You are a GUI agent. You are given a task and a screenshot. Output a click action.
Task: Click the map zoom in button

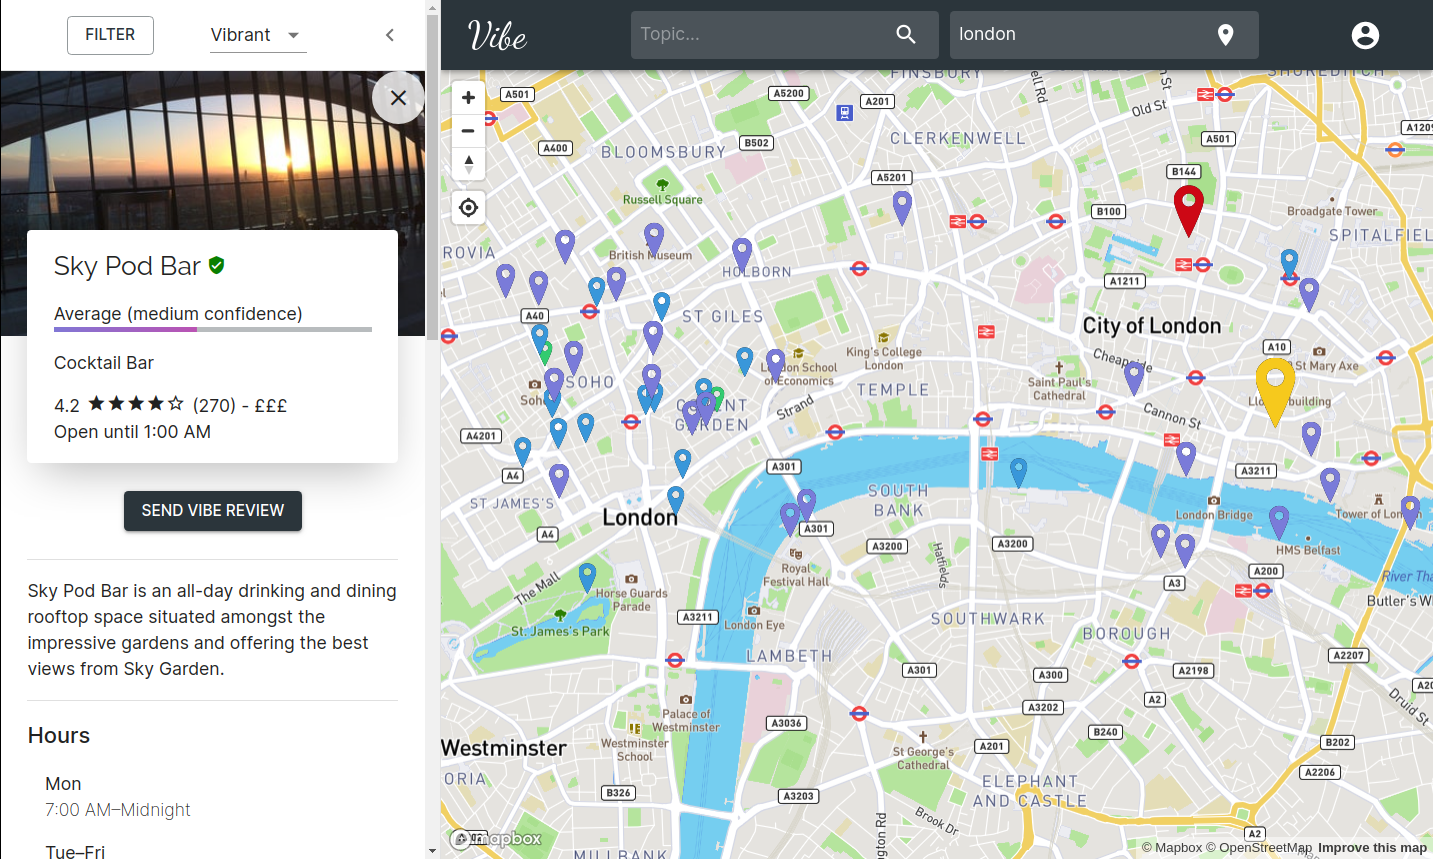coord(468,97)
